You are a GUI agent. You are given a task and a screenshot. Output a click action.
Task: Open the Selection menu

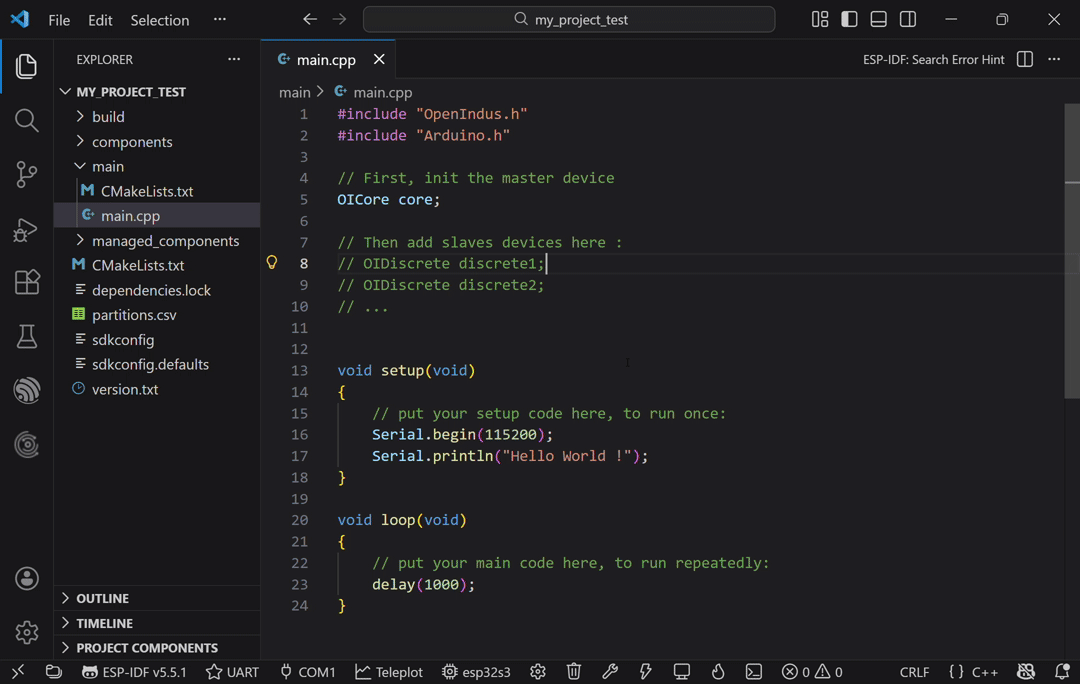point(159,20)
